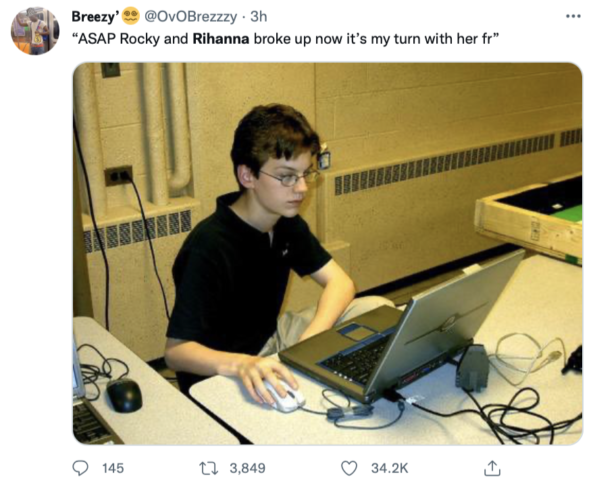Open the share upload arrow icon
Viewport: 595px width, 477px height.
(x=492, y=468)
